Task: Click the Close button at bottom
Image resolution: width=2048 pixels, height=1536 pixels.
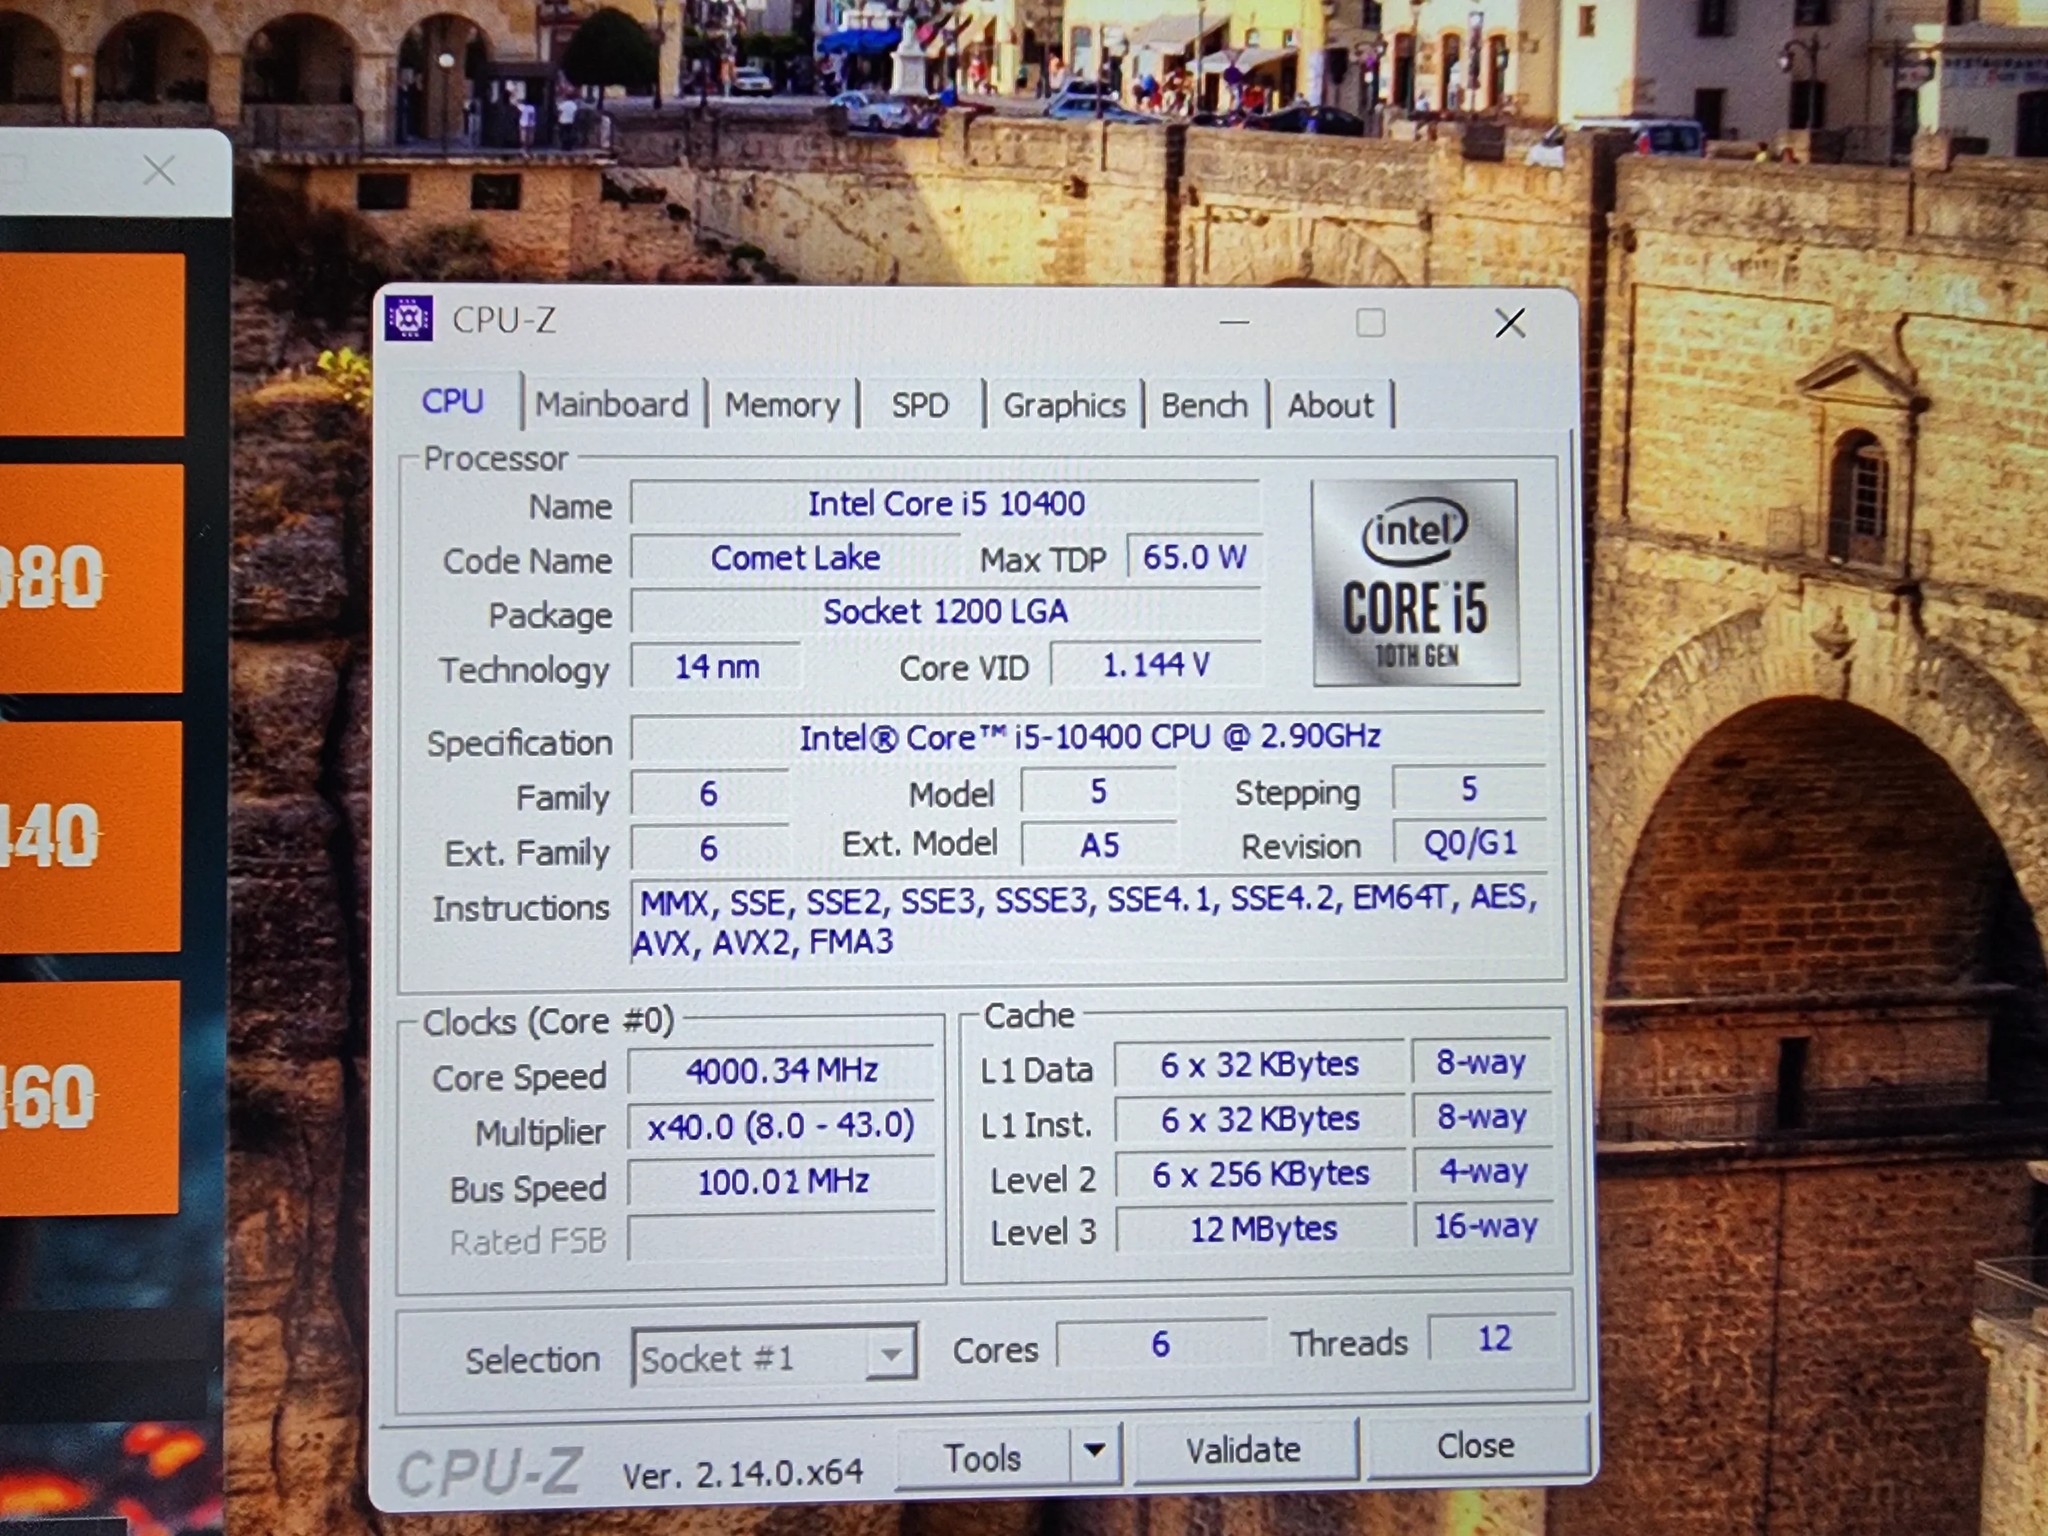Action: coord(1475,1446)
